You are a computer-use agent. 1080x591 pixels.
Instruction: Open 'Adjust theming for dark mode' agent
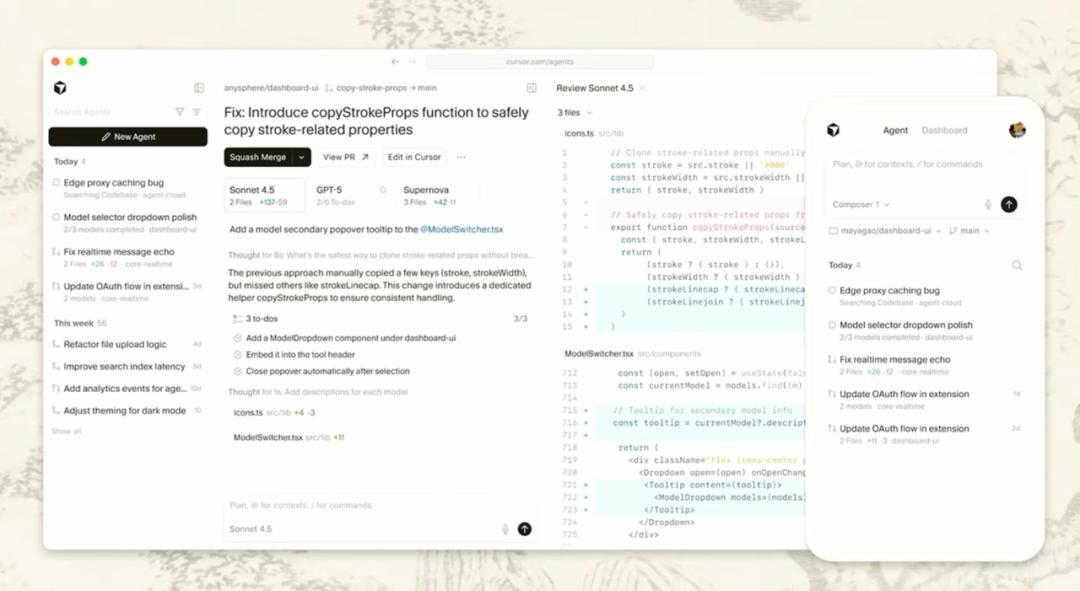point(127,411)
